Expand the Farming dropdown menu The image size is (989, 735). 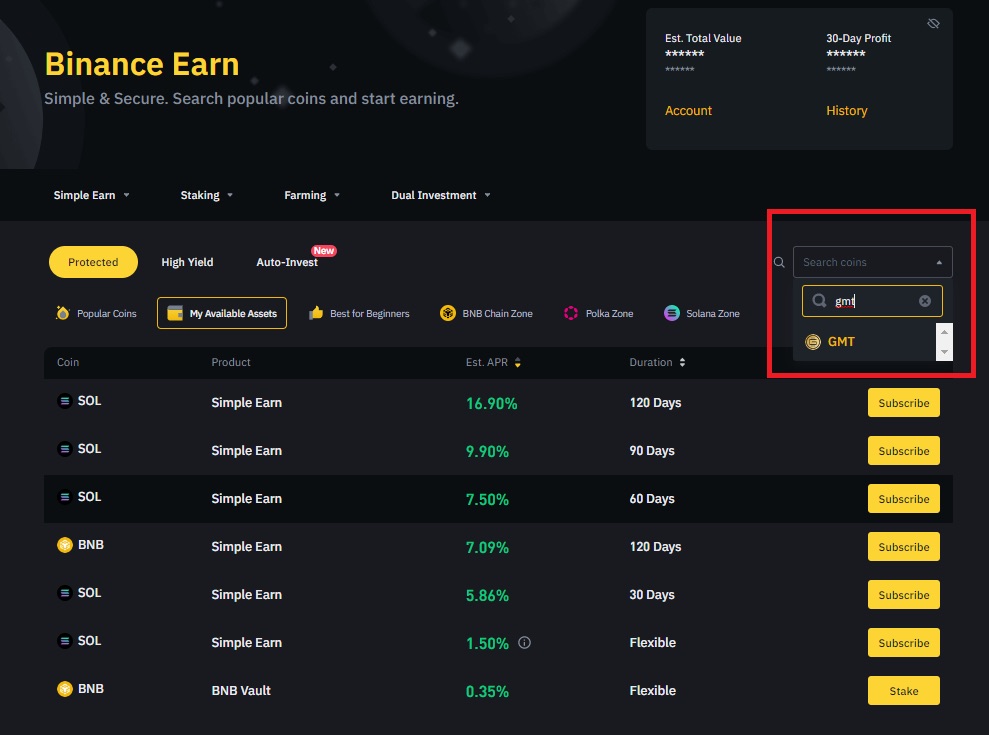click(312, 196)
